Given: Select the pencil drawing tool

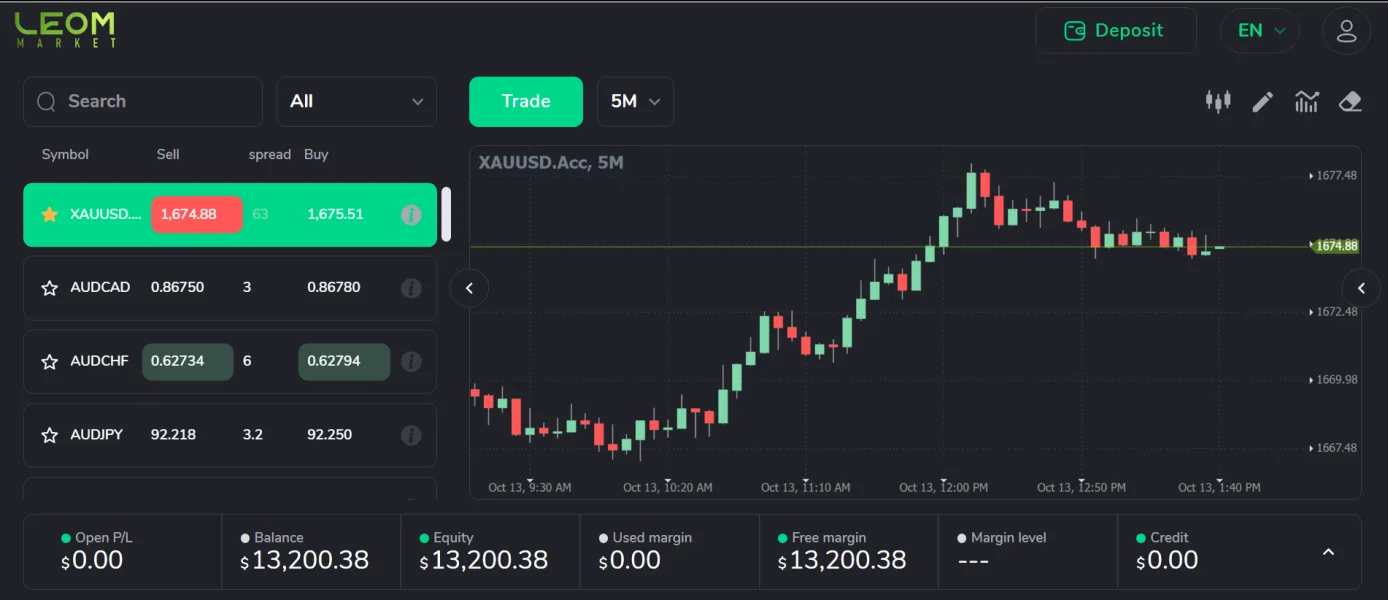Looking at the screenshot, I should [x=1262, y=101].
